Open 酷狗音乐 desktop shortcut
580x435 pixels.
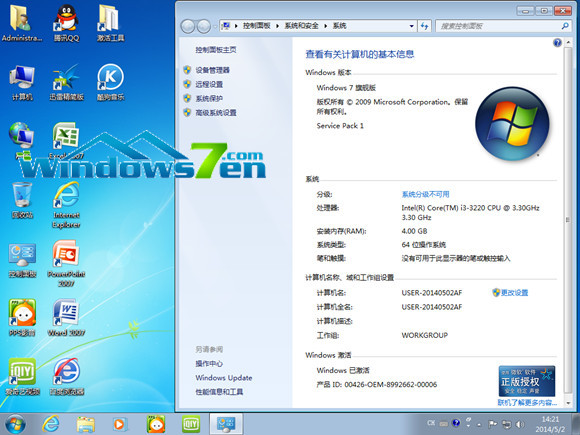tap(110, 83)
